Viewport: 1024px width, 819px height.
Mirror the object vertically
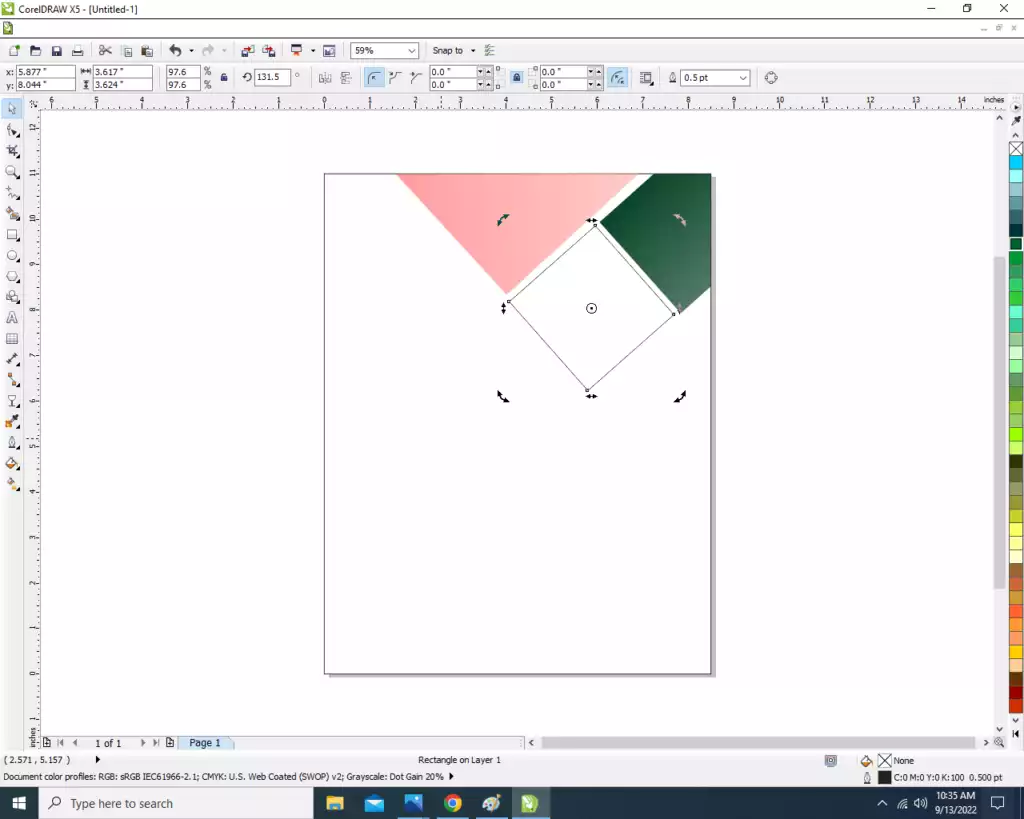point(346,78)
